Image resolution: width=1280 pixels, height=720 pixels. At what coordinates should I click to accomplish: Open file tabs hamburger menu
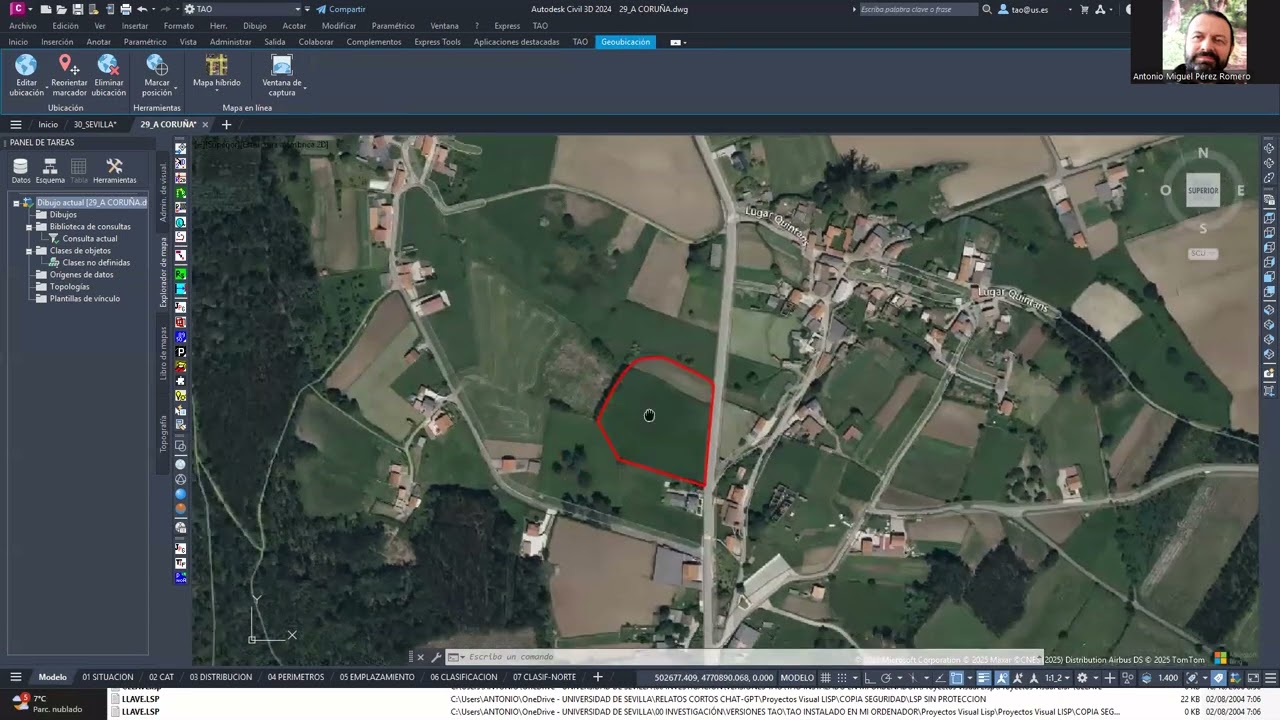click(x=15, y=125)
